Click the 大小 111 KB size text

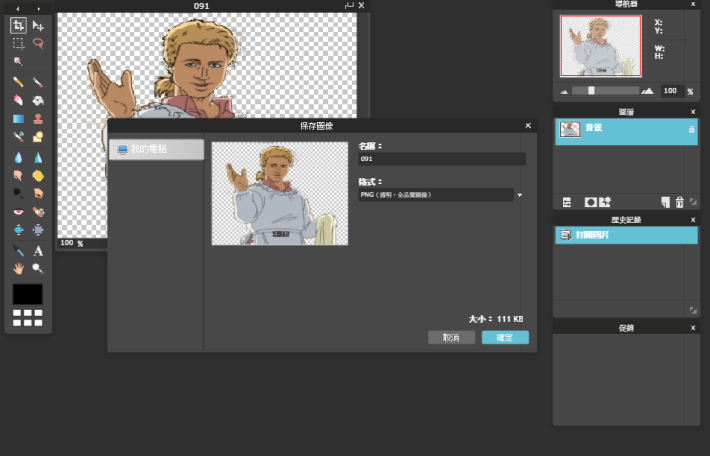[x=496, y=319]
